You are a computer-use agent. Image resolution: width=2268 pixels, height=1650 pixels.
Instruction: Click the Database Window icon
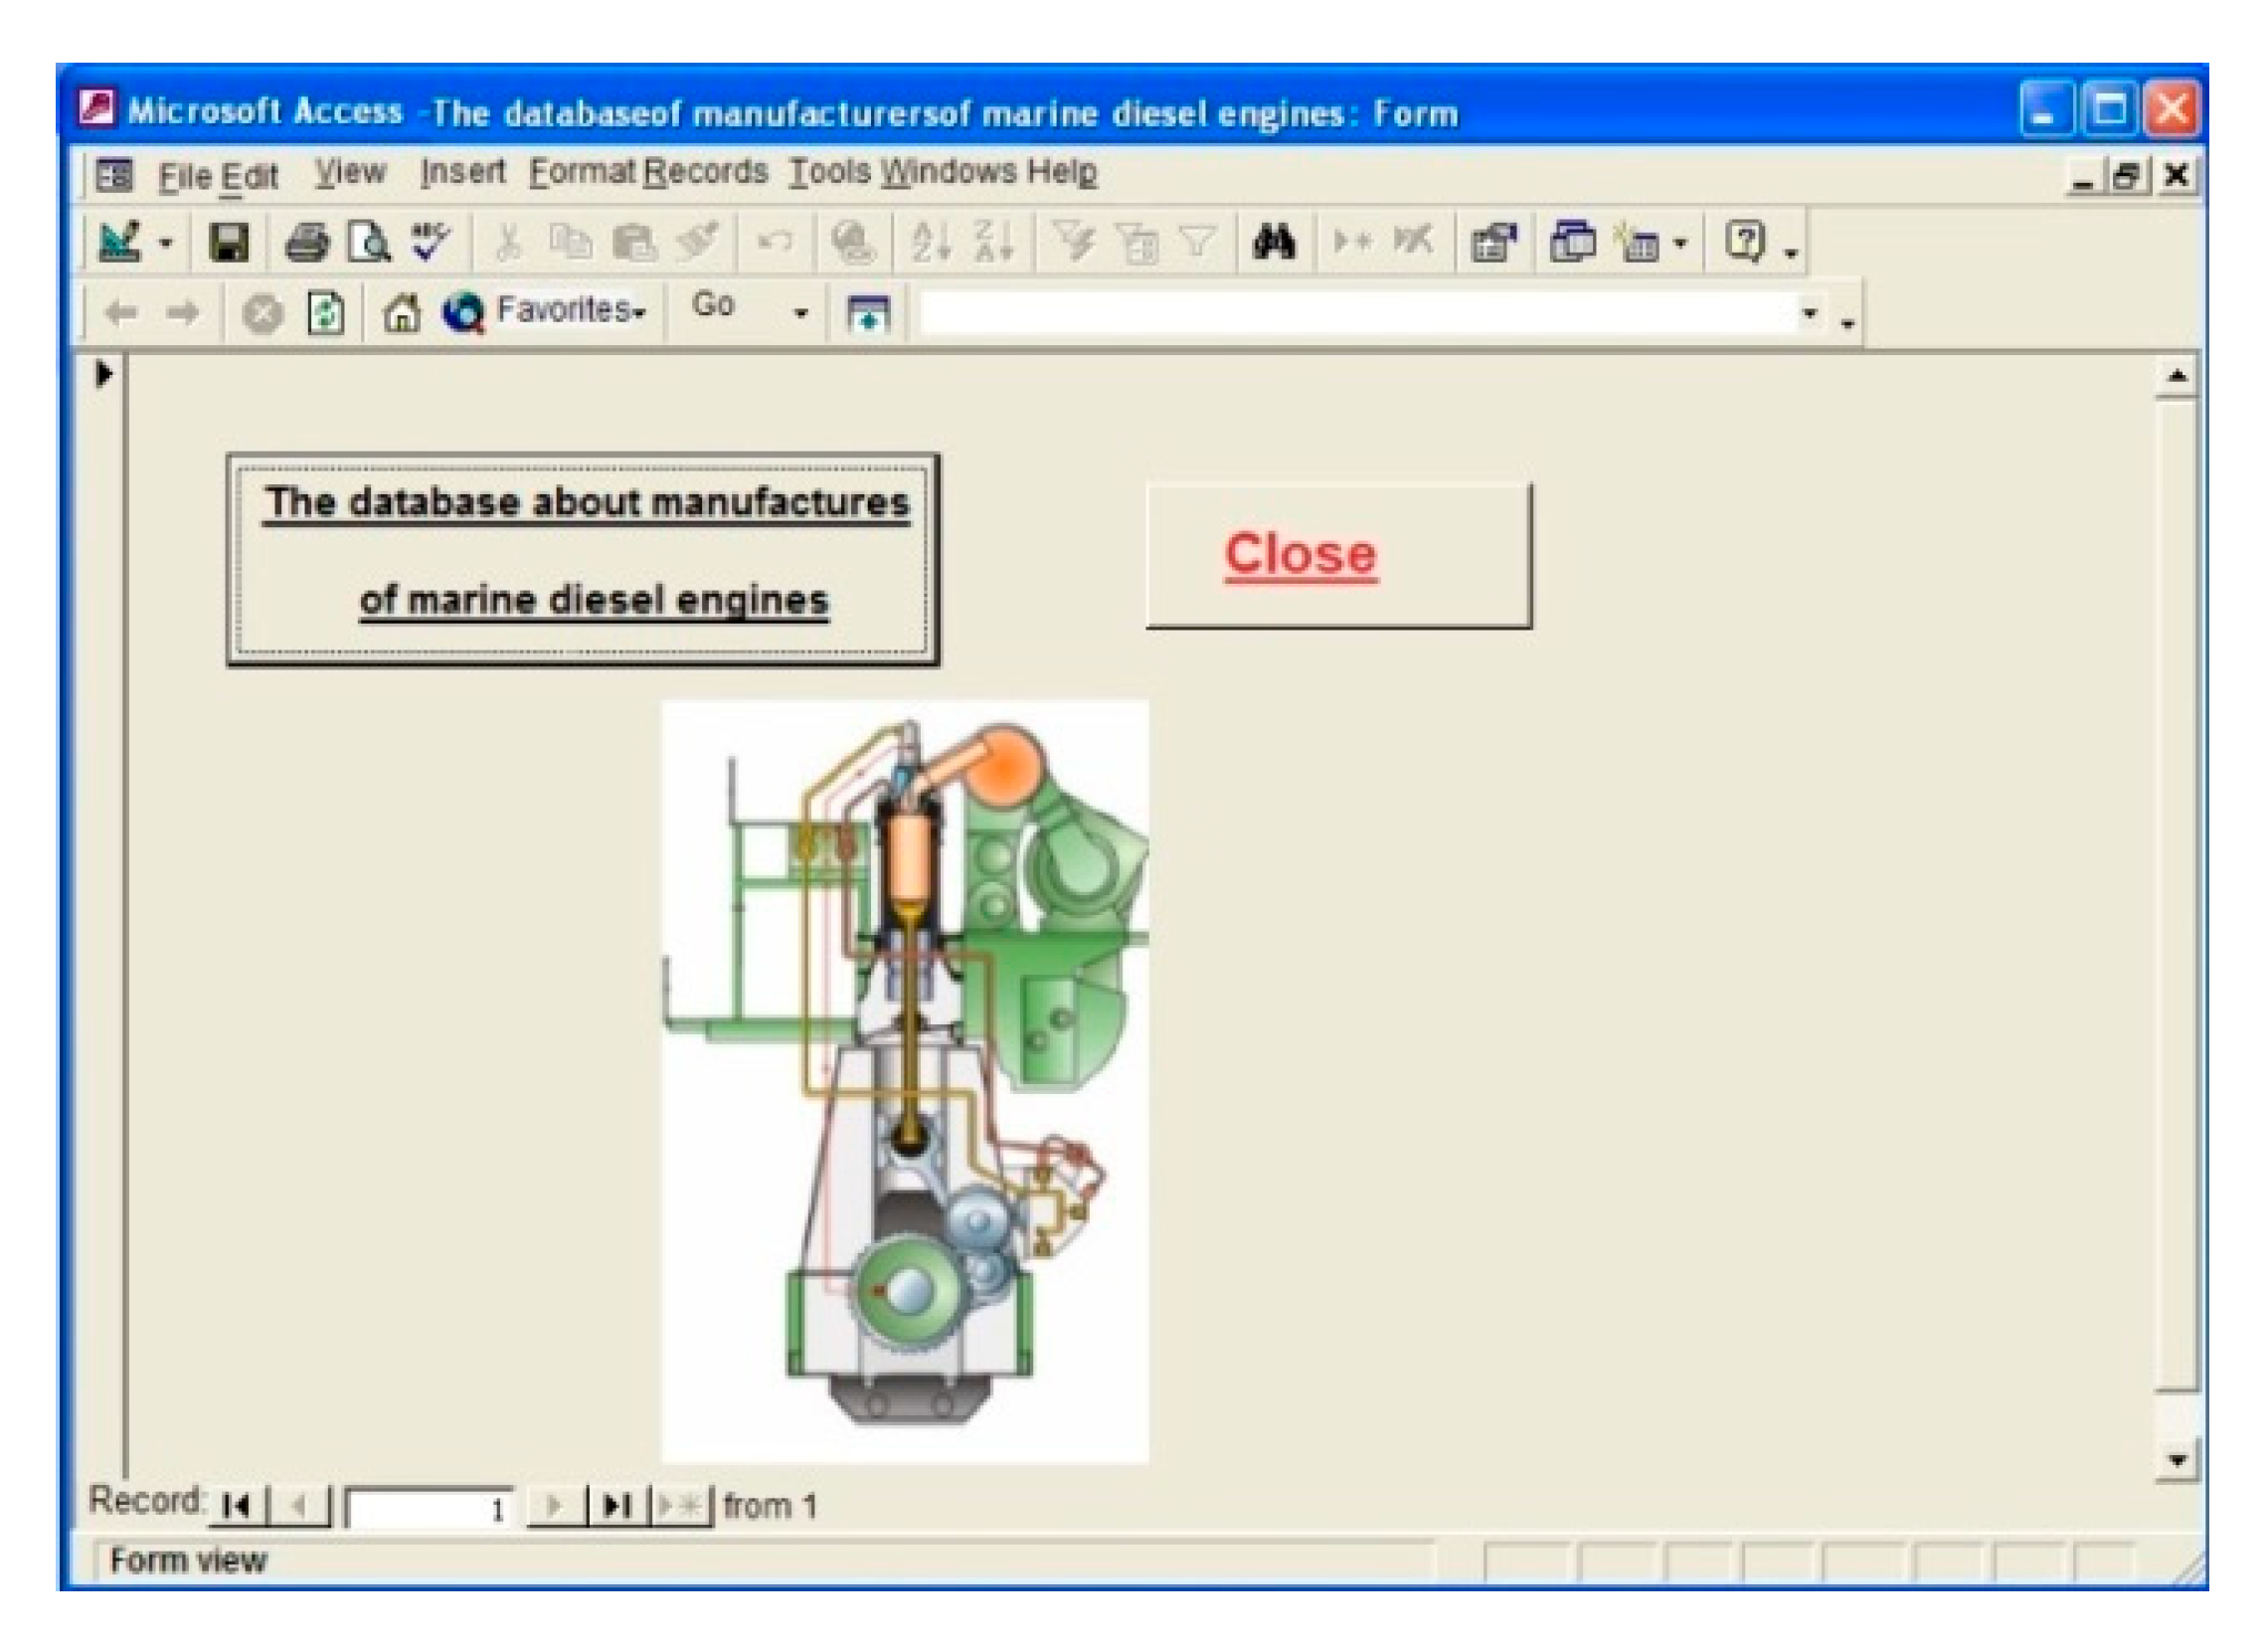[x=1572, y=243]
